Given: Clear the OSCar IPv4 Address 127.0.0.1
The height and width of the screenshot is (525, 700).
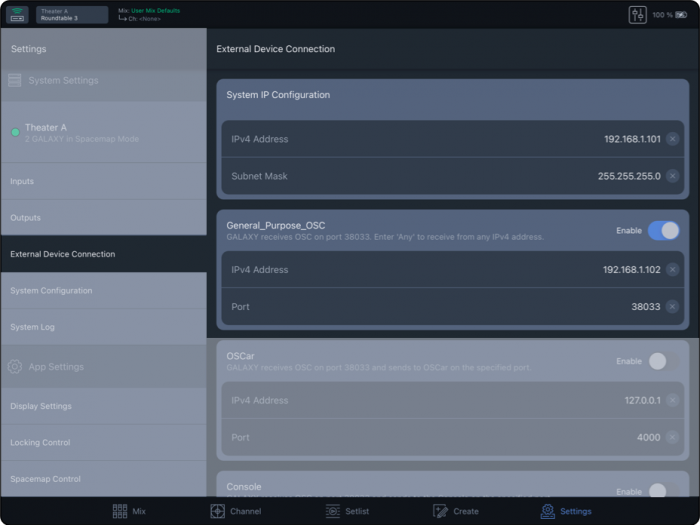Looking at the screenshot, I should click(x=672, y=400).
